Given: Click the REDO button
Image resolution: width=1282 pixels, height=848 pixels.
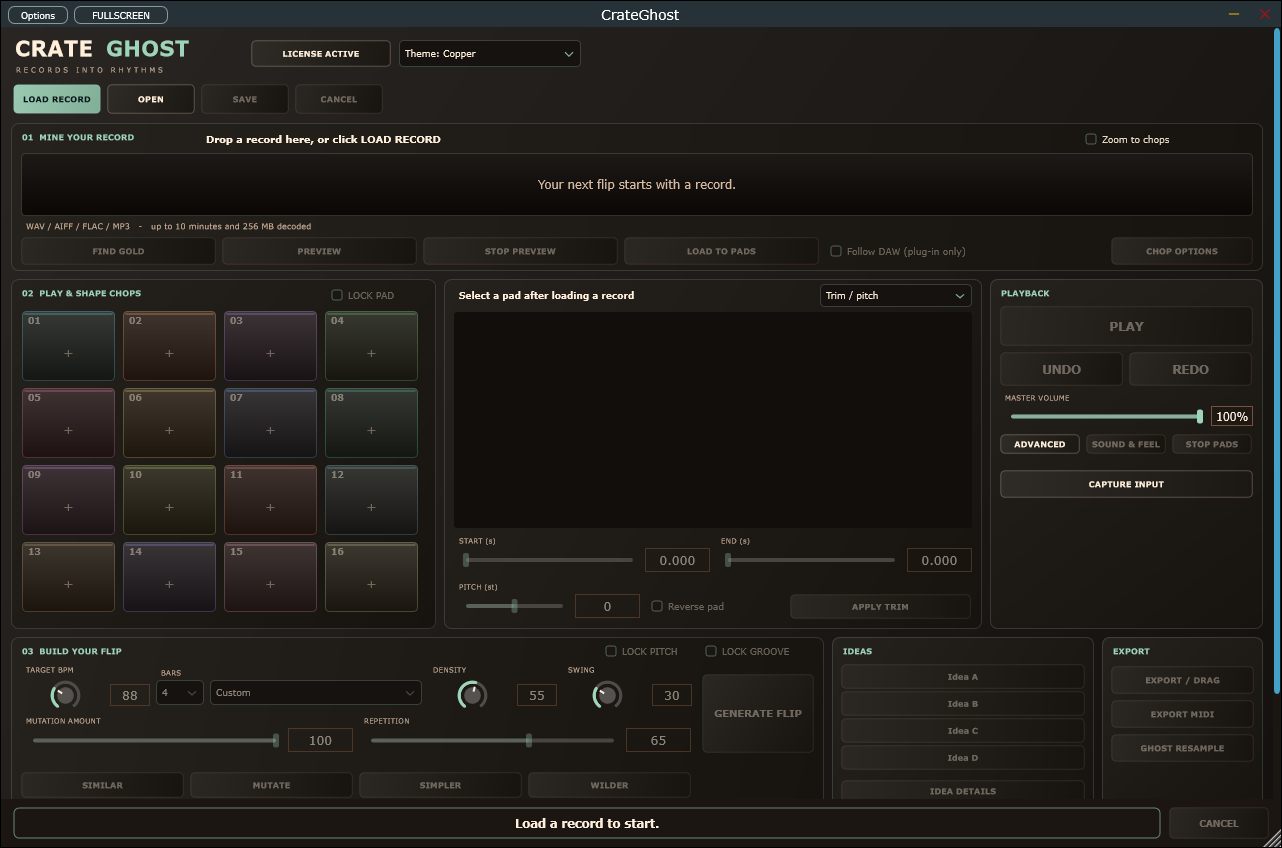Looking at the screenshot, I should [x=1190, y=369].
